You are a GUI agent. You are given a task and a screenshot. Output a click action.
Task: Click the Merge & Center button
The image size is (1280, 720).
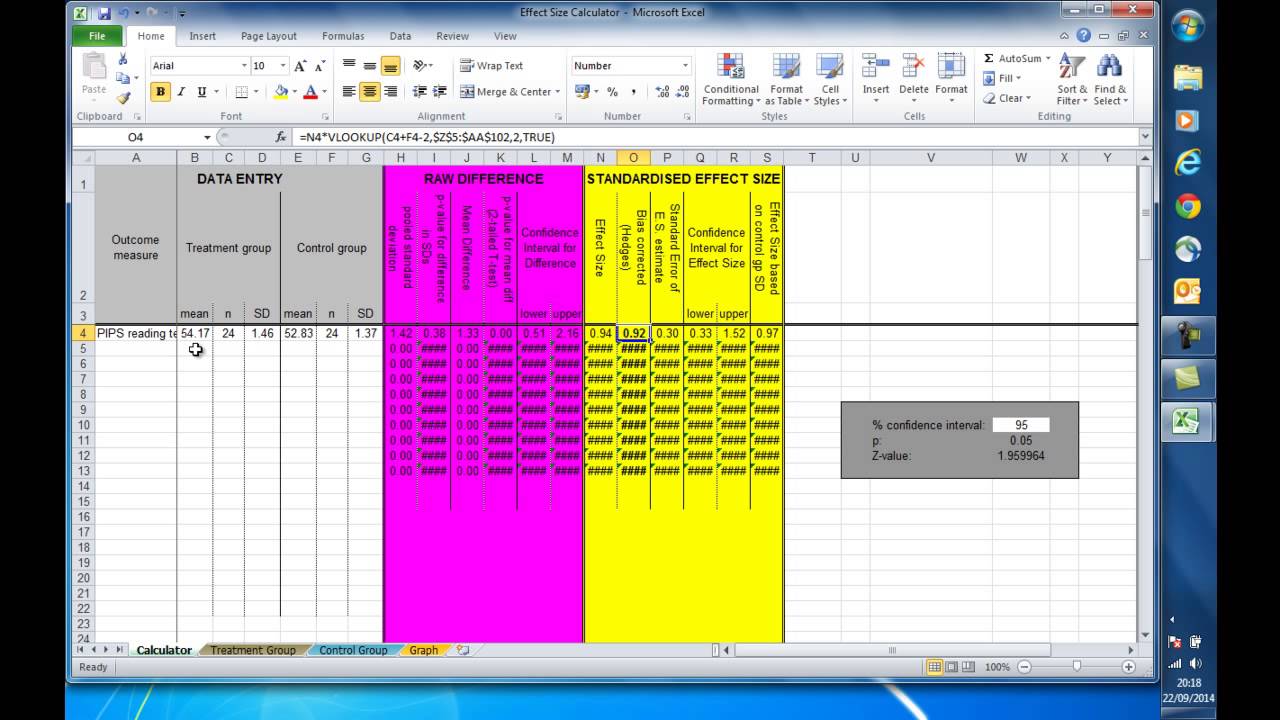[x=511, y=92]
